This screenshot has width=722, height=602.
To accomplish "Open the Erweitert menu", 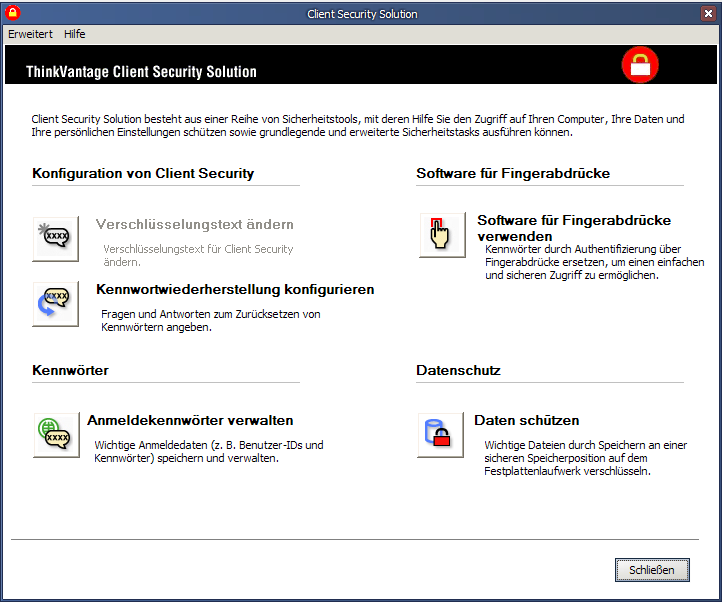I will point(30,34).
